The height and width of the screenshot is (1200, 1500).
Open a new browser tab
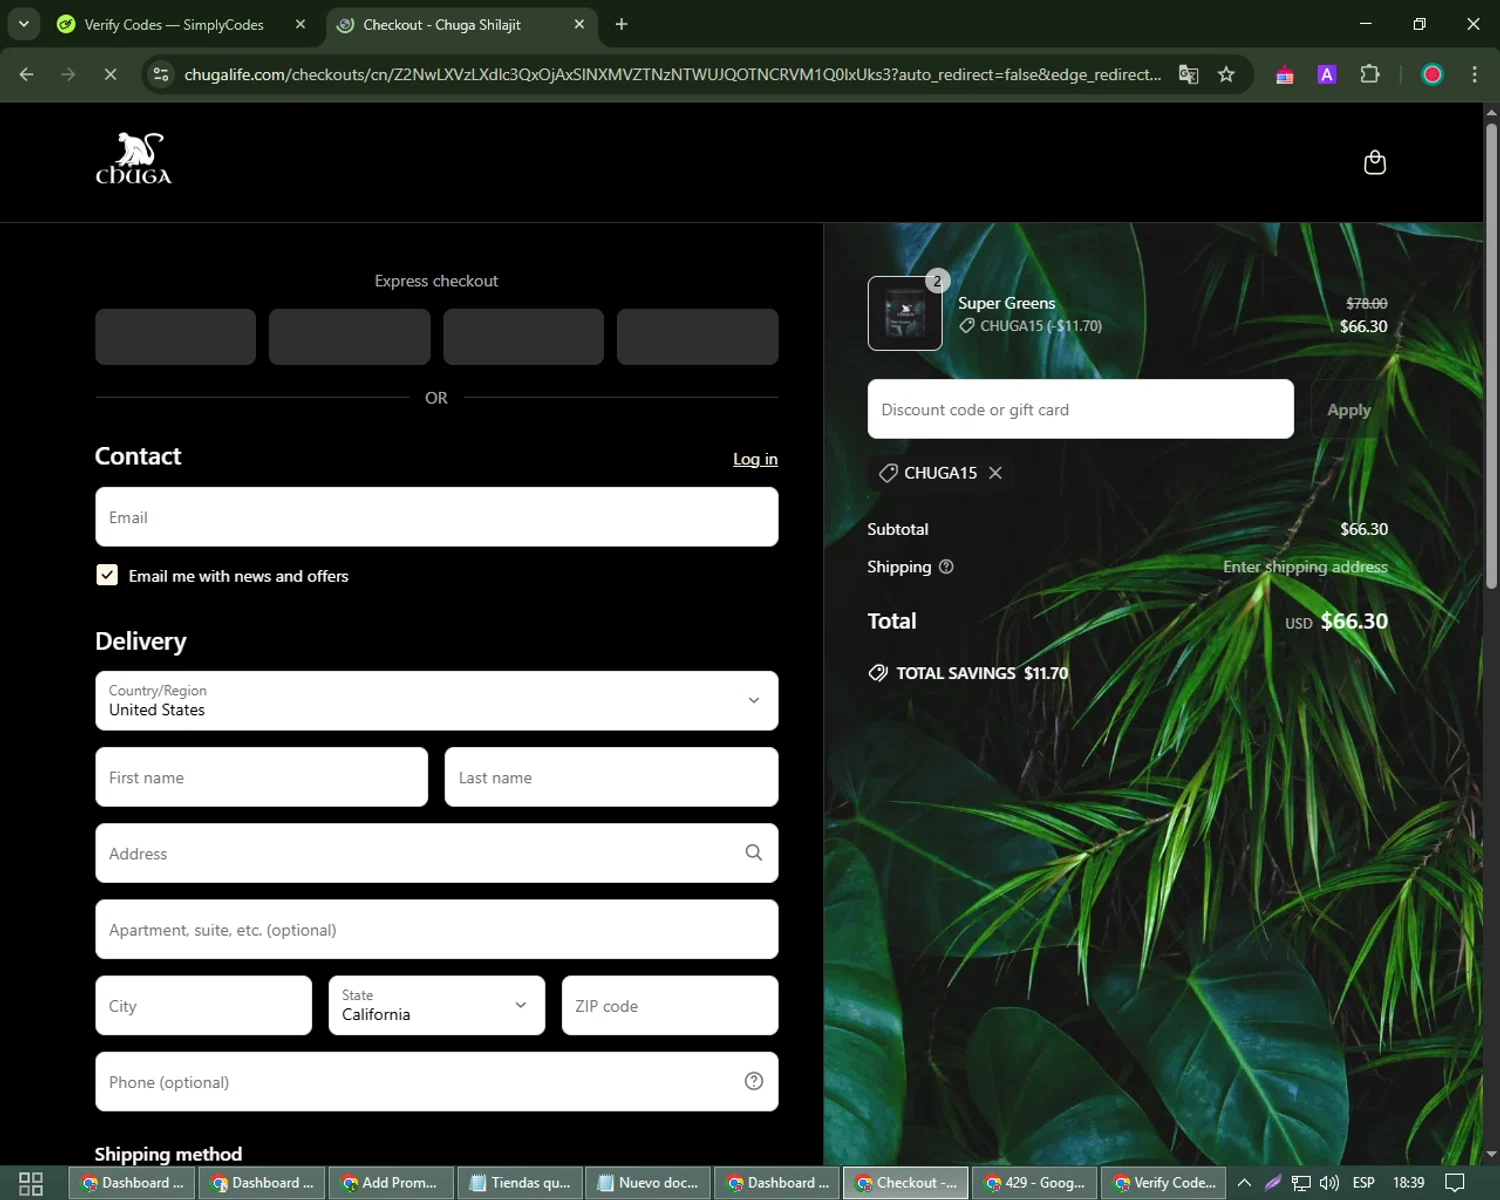click(621, 24)
